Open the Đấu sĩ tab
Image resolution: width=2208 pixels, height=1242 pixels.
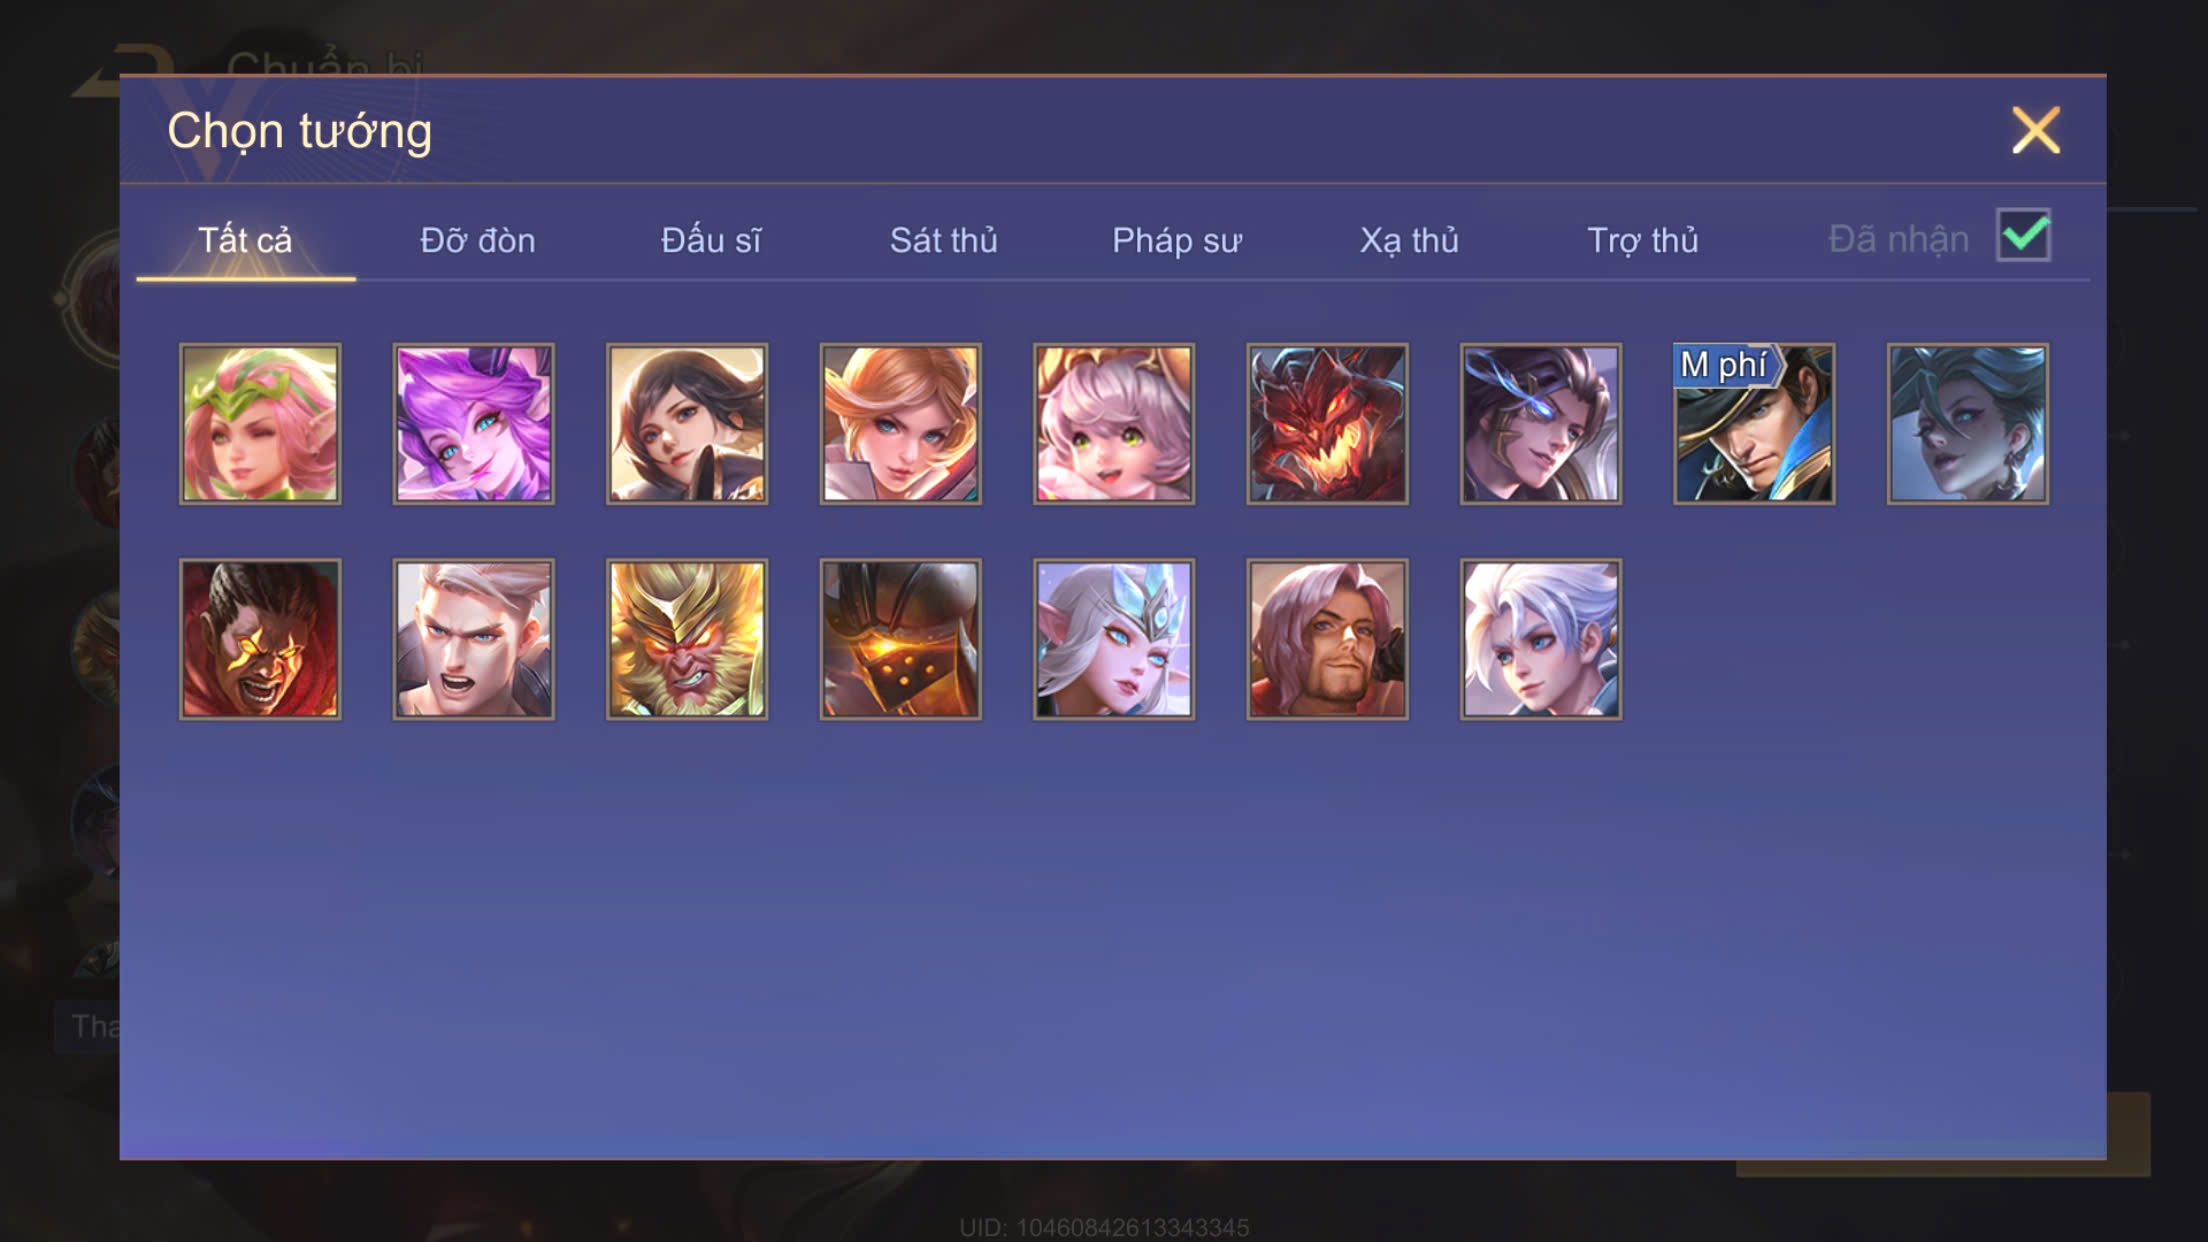711,241
